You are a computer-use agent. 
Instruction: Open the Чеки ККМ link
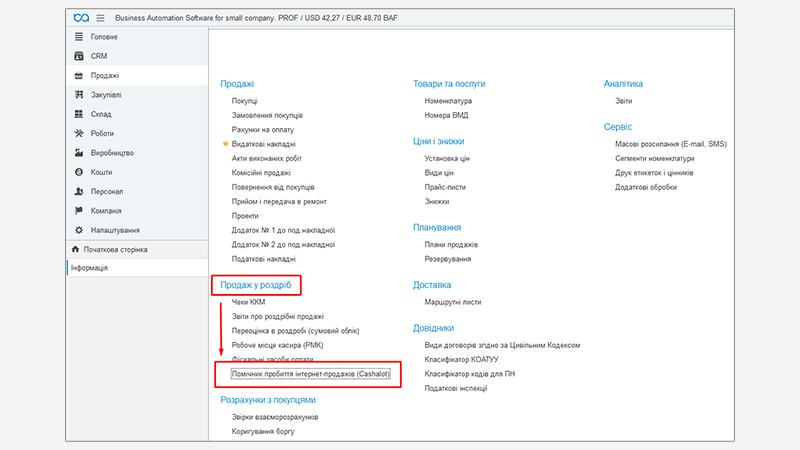point(248,301)
